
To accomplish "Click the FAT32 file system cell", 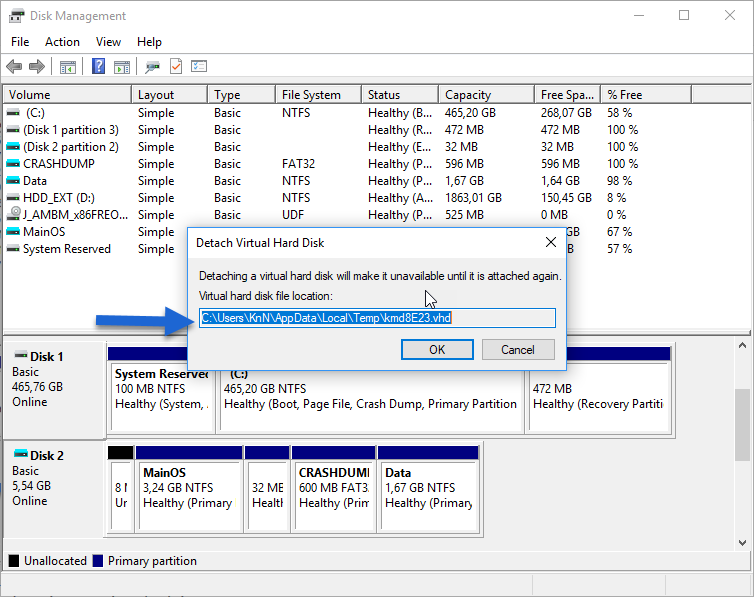I will 298,164.
